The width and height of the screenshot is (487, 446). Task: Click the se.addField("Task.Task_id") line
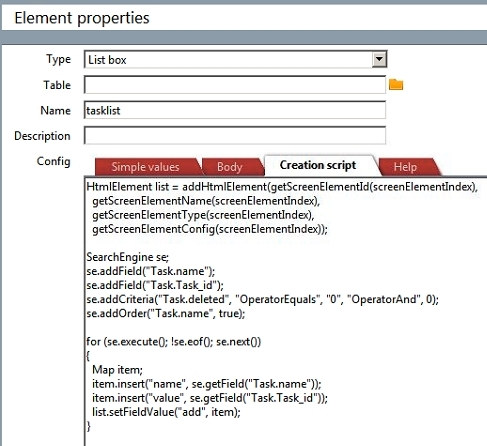(155, 285)
